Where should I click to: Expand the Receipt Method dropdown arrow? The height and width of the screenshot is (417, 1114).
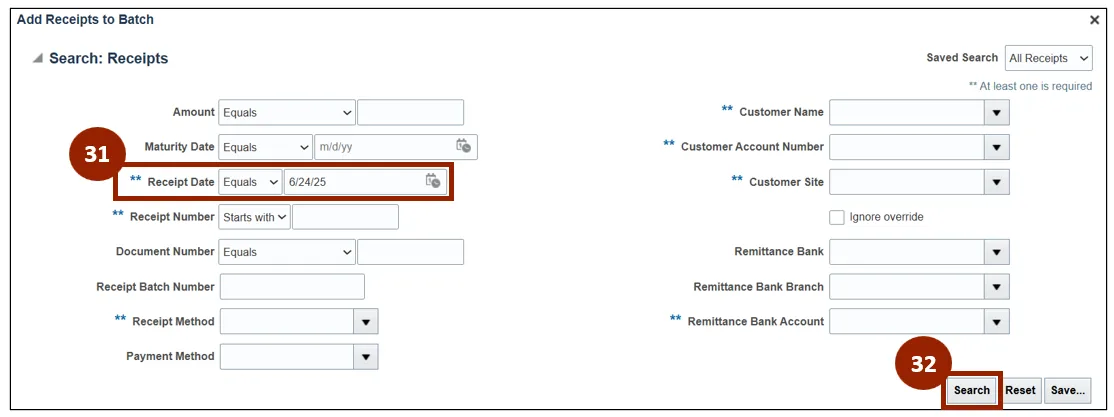click(366, 322)
